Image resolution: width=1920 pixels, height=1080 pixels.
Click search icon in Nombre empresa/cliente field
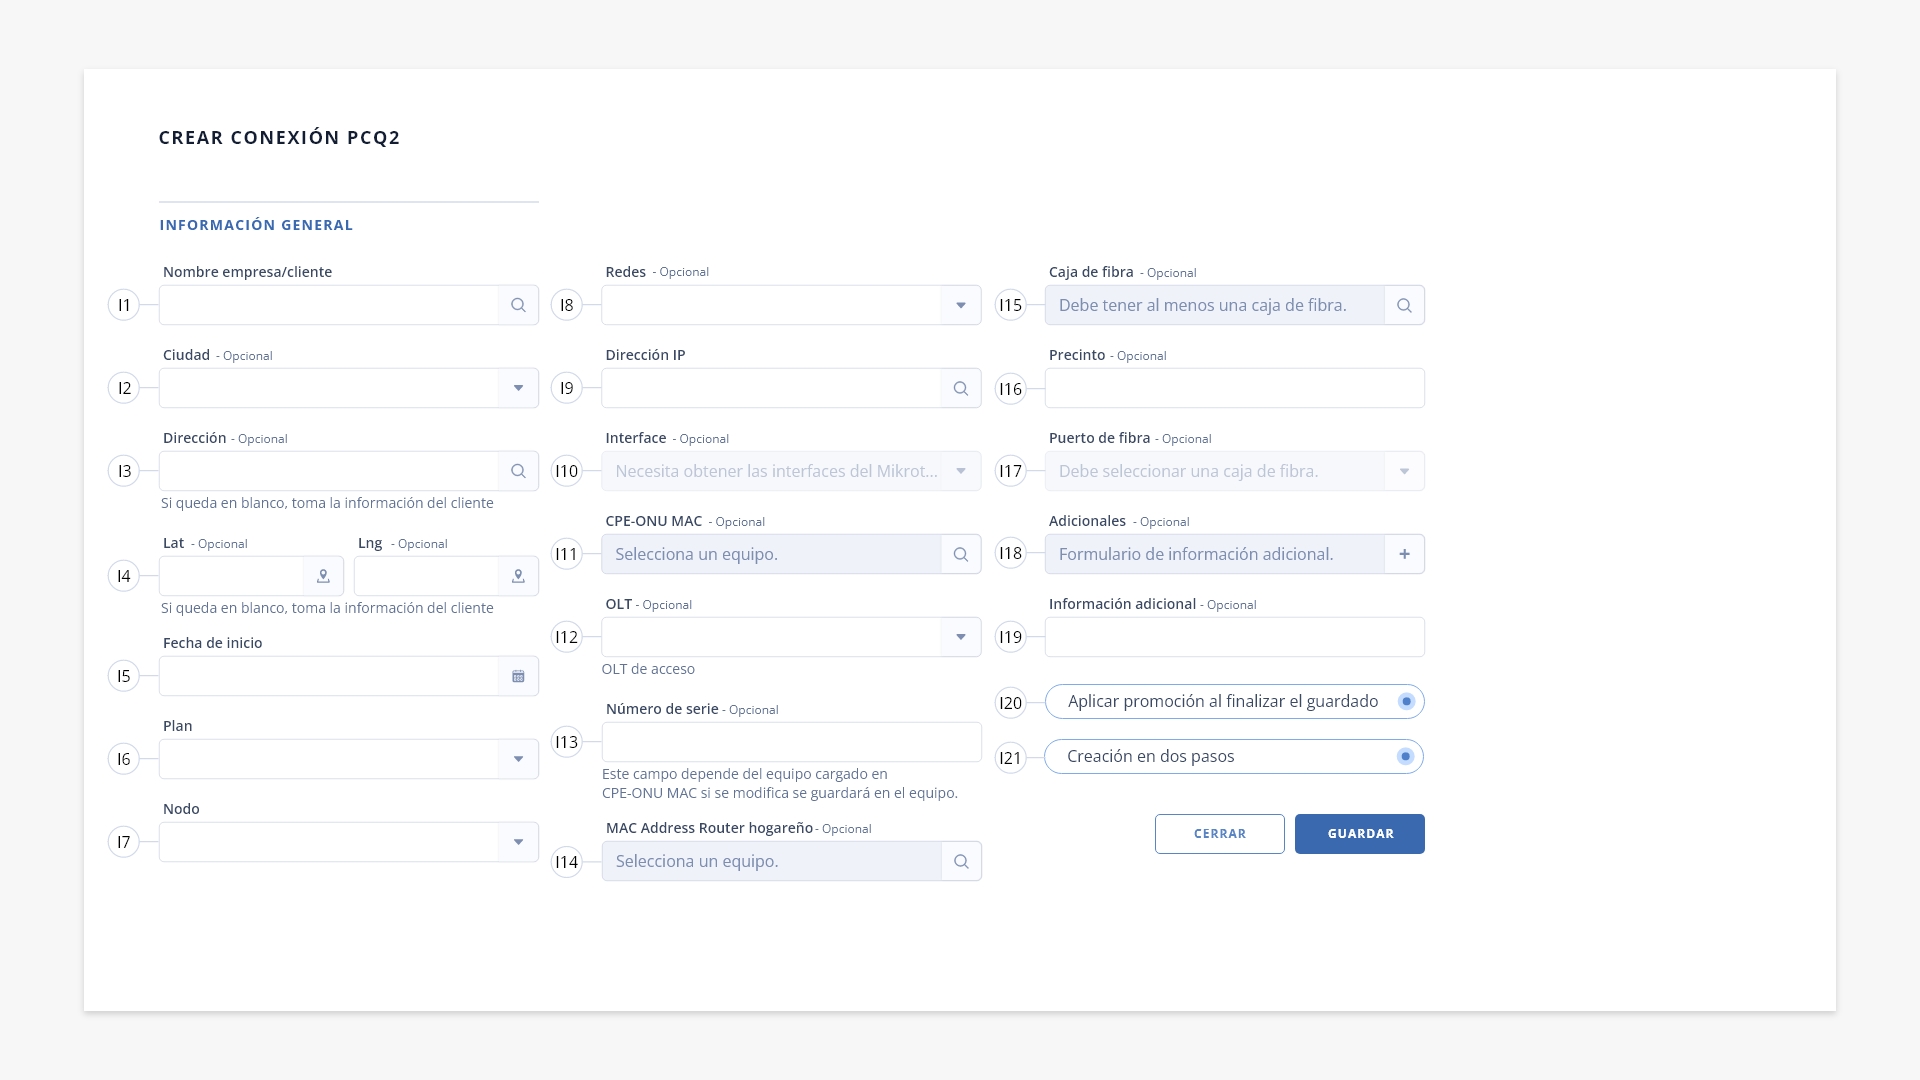pos(518,305)
